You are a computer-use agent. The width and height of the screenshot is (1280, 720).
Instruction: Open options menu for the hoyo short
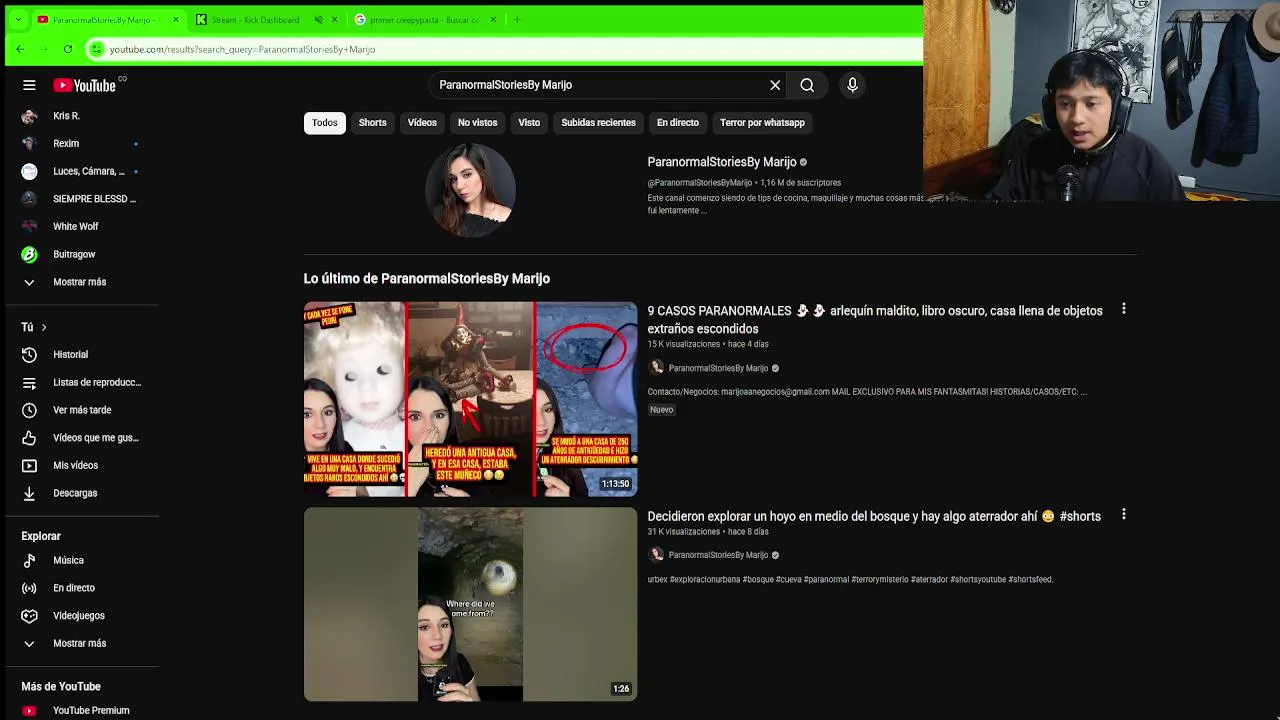click(x=1124, y=515)
